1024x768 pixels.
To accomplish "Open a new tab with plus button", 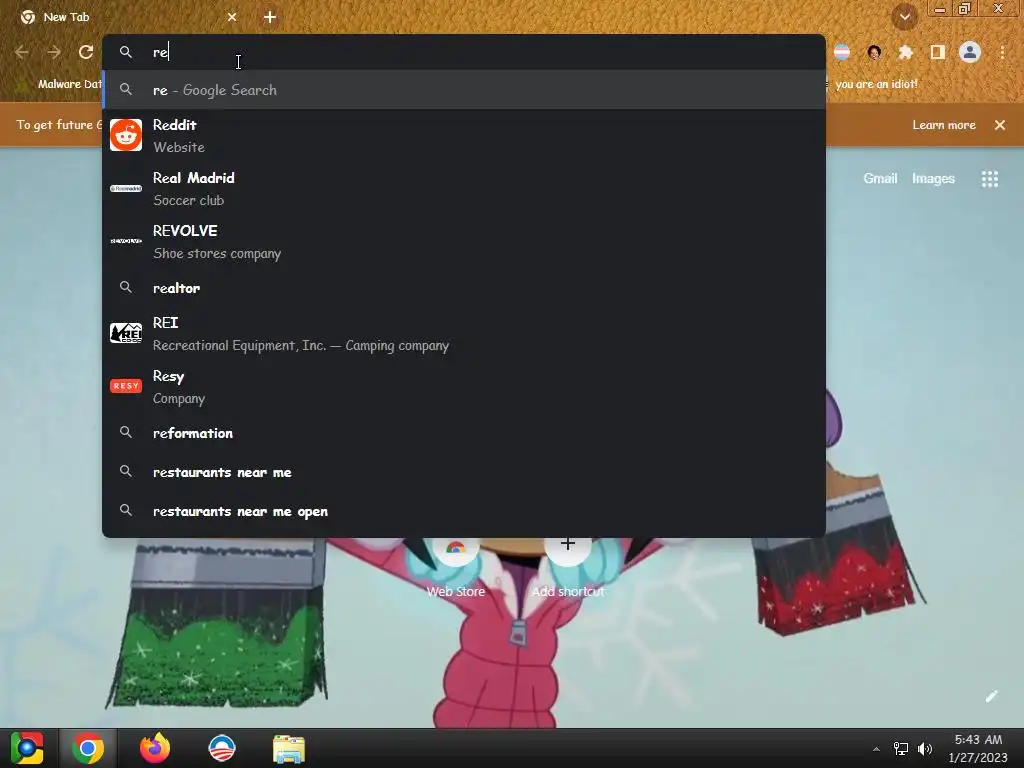I will pos(270,17).
